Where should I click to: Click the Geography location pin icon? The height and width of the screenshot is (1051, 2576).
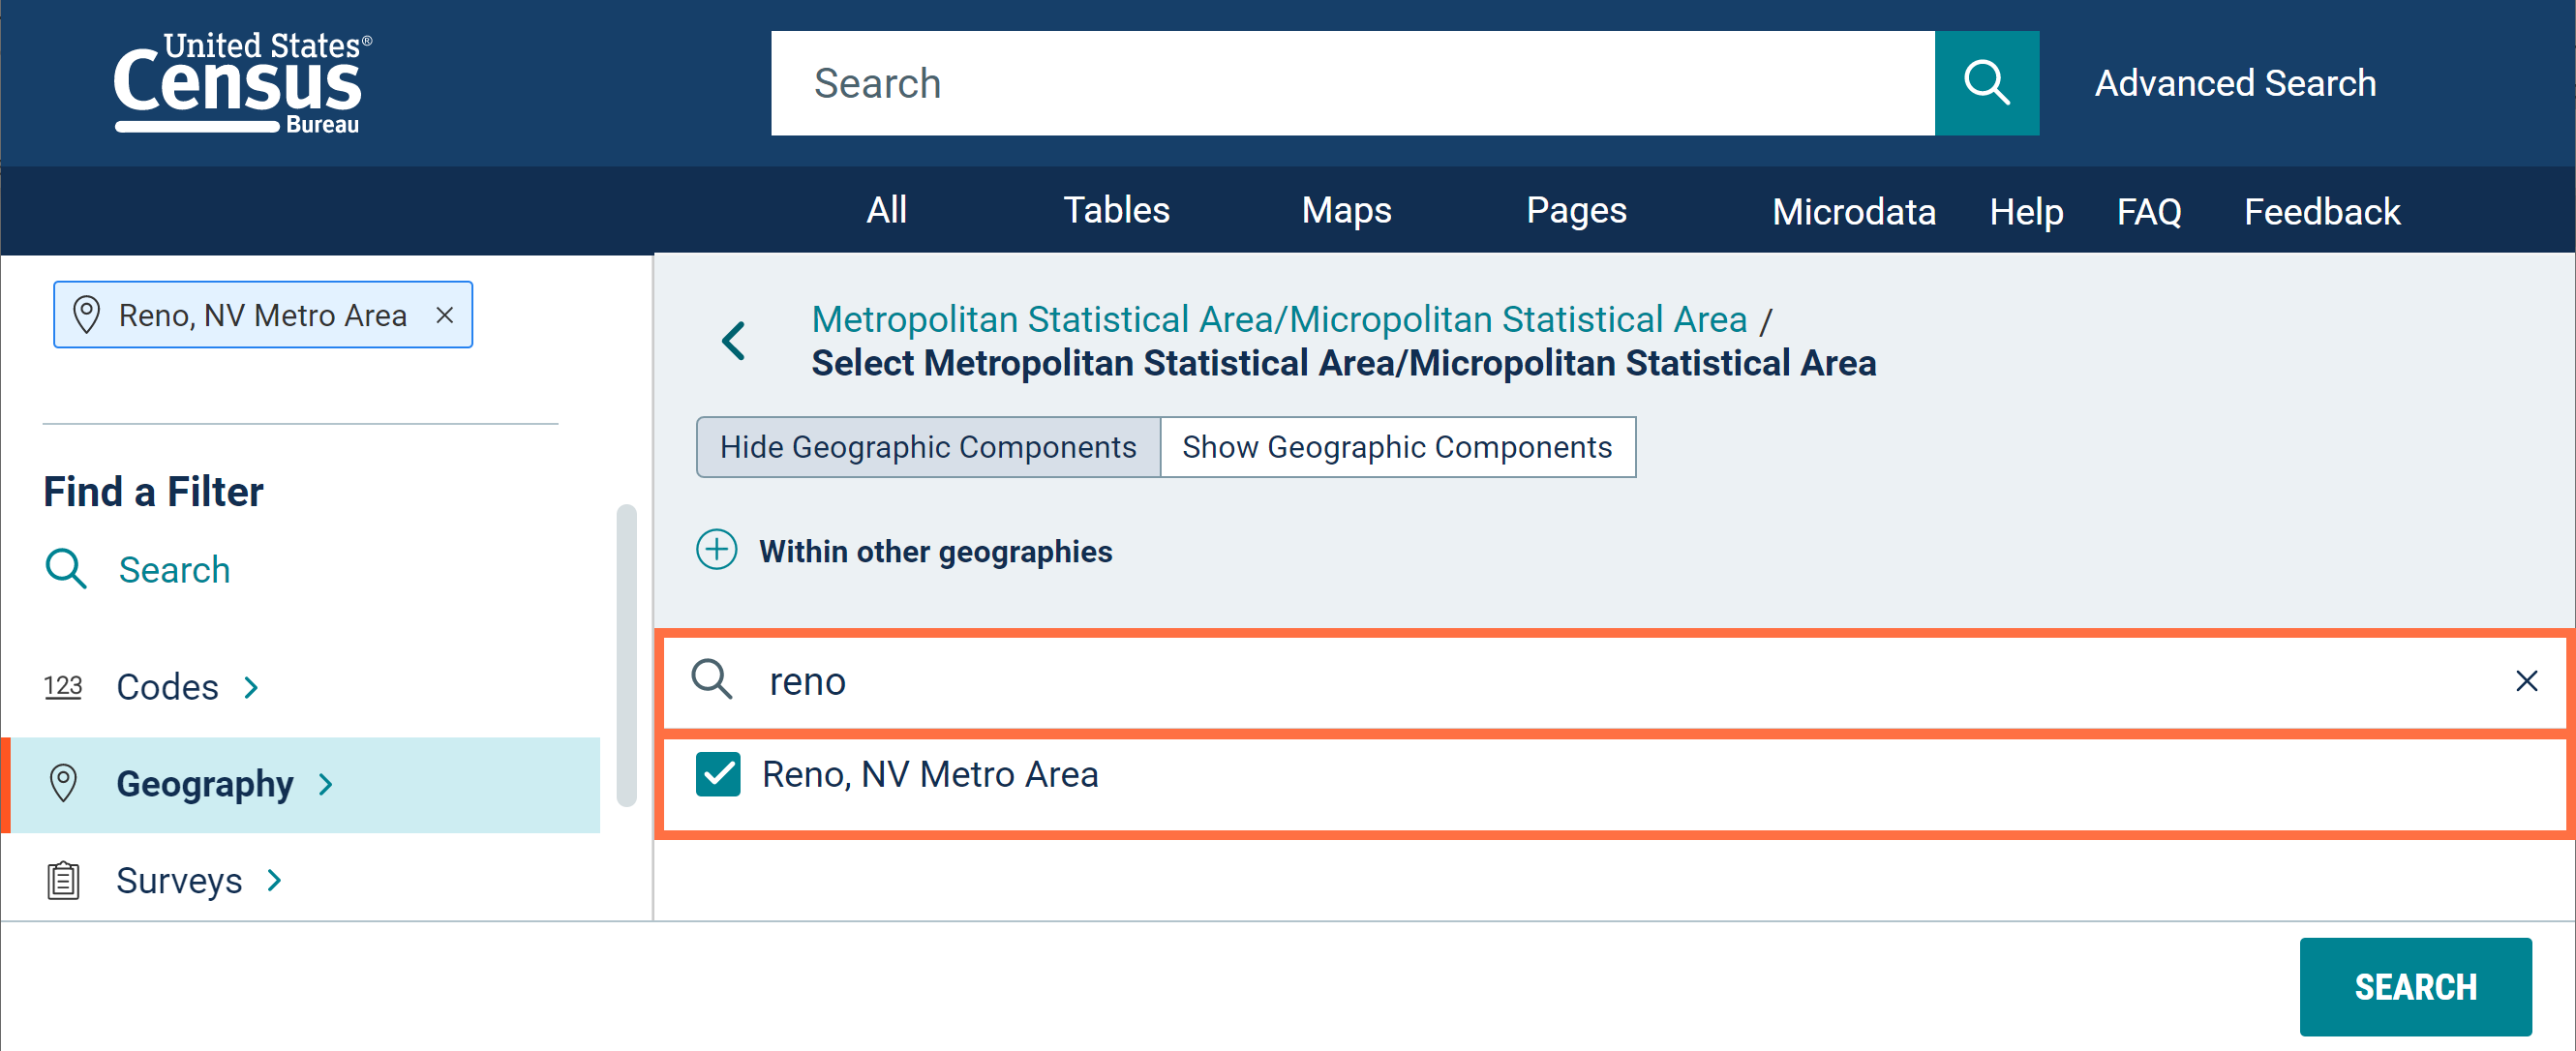[63, 783]
